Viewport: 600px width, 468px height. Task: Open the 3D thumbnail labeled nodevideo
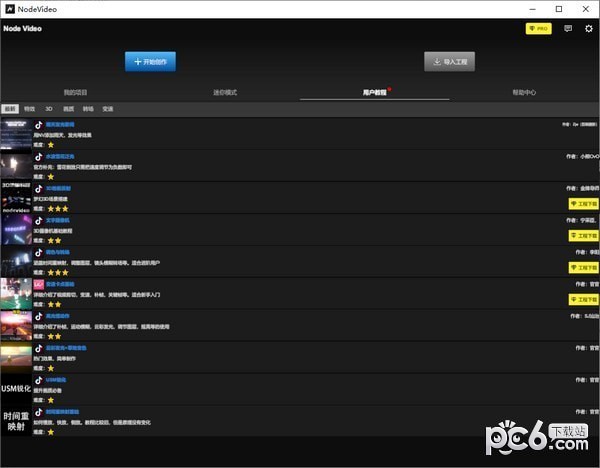tap(16, 197)
